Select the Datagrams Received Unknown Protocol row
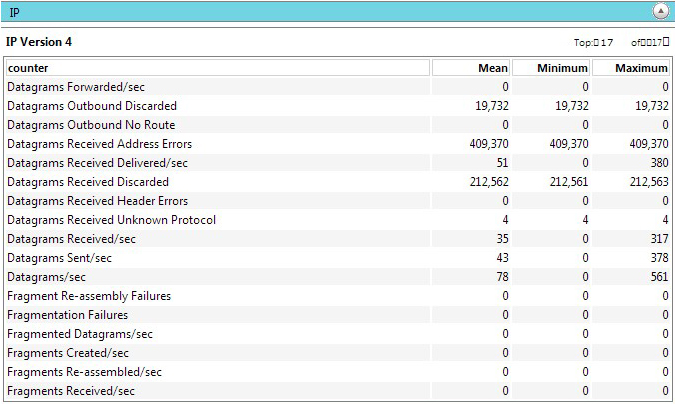This screenshot has width=675, height=404. pyautogui.click(x=338, y=220)
